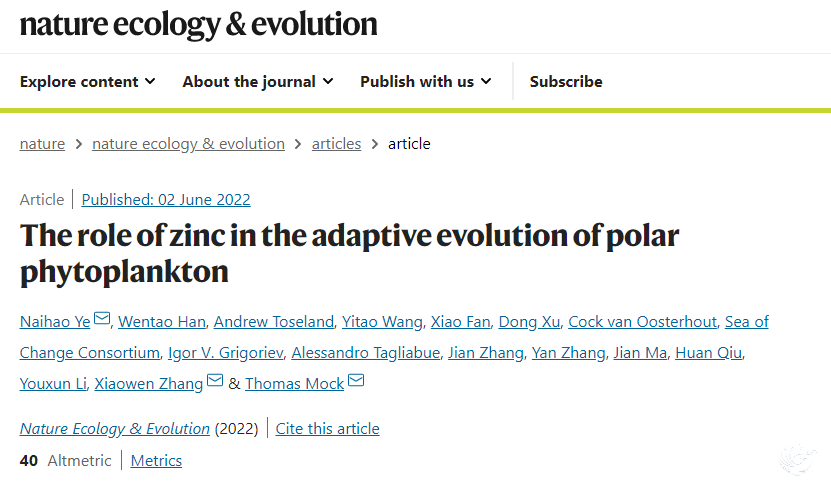View the article Metrics link

tap(156, 461)
